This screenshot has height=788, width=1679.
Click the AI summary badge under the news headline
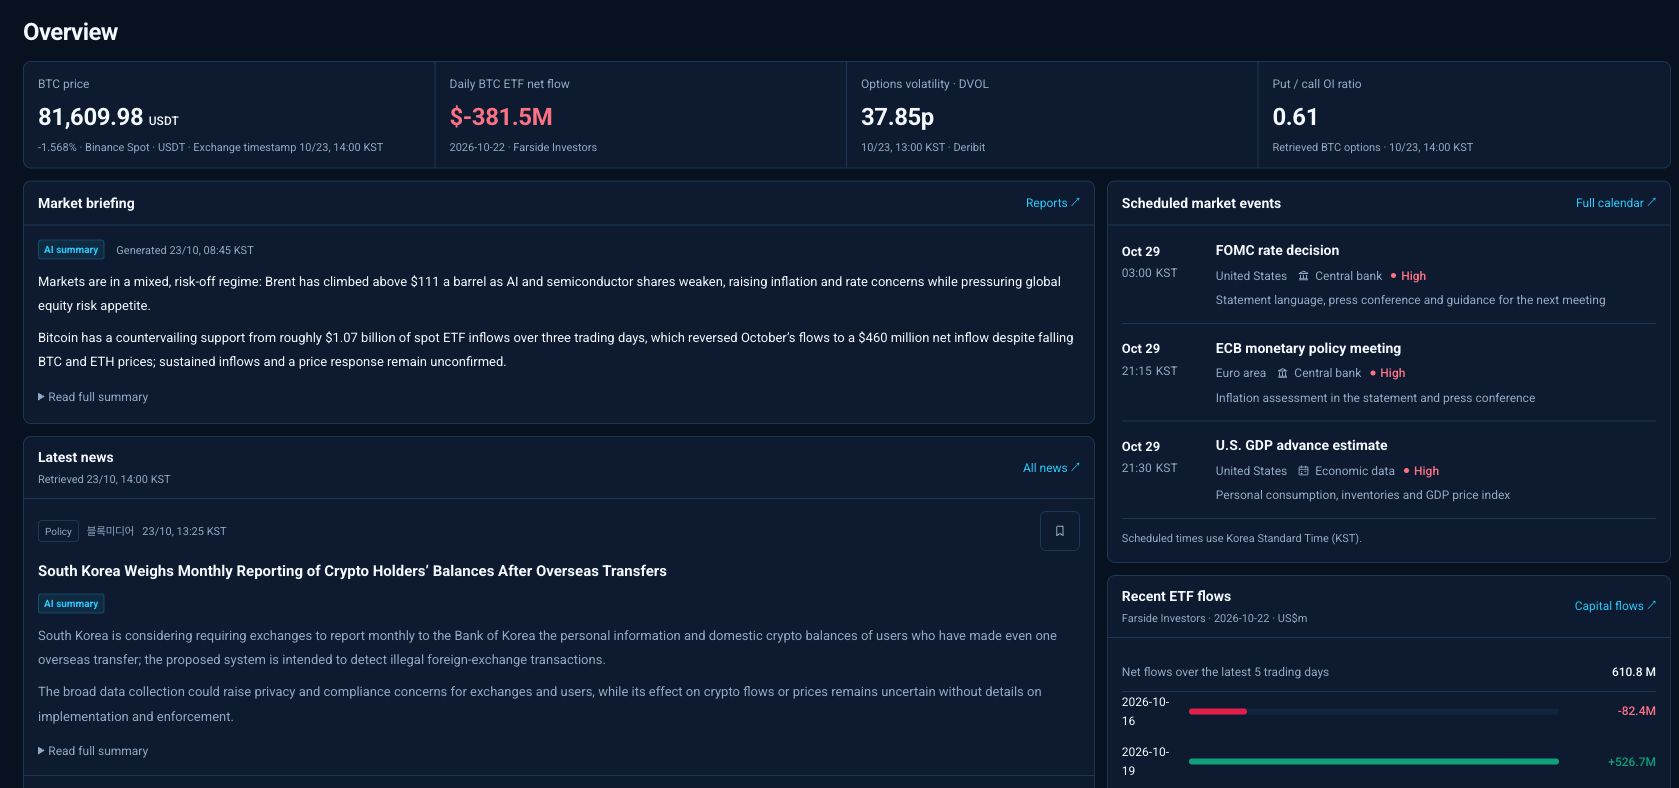pos(71,604)
